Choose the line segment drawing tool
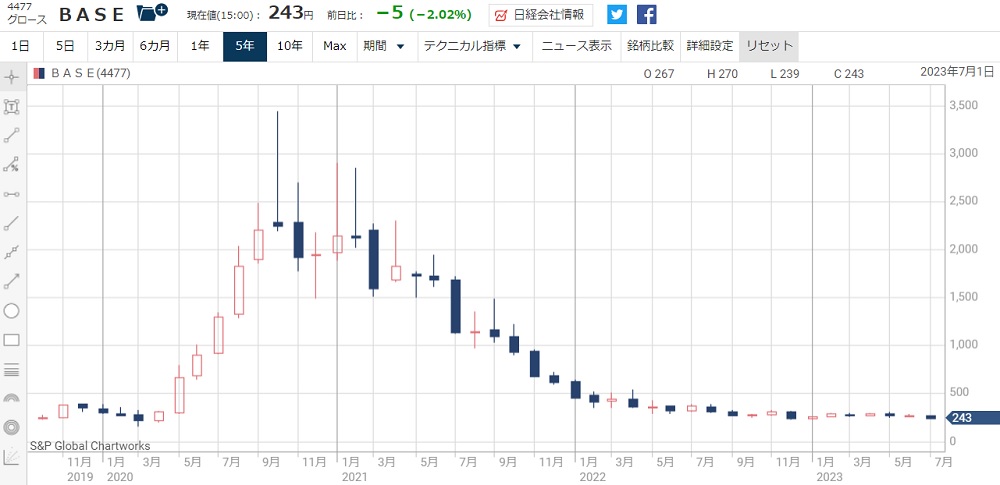The width and height of the screenshot is (1000, 485). (12, 135)
